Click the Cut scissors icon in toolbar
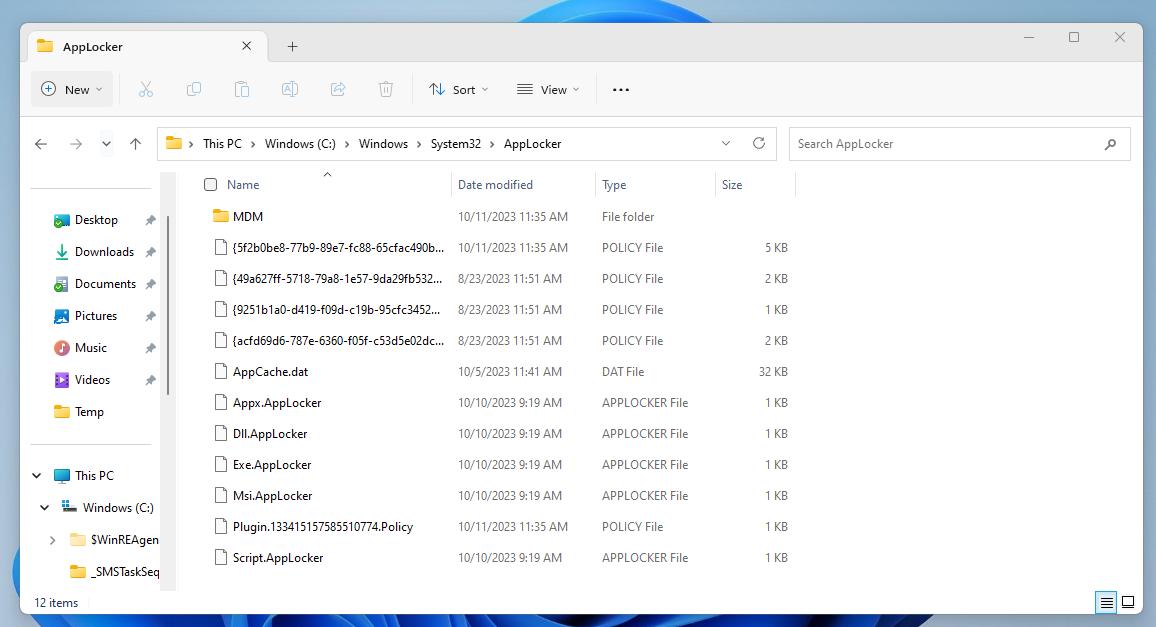 (x=146, y=90)
